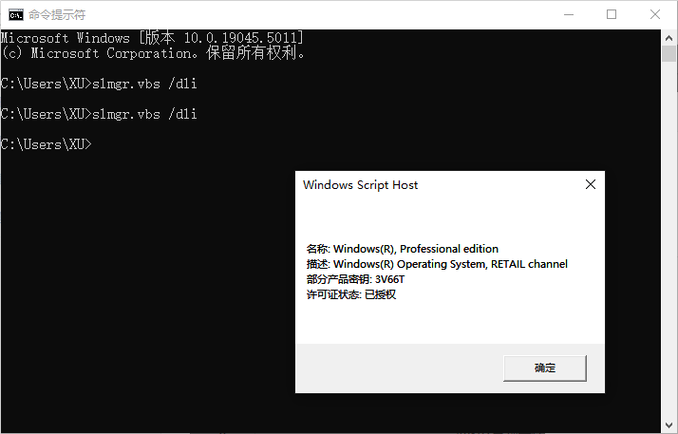Click the console scrollbar up arrow
Screen dimensions: 678x434
[x=669, y=38]
